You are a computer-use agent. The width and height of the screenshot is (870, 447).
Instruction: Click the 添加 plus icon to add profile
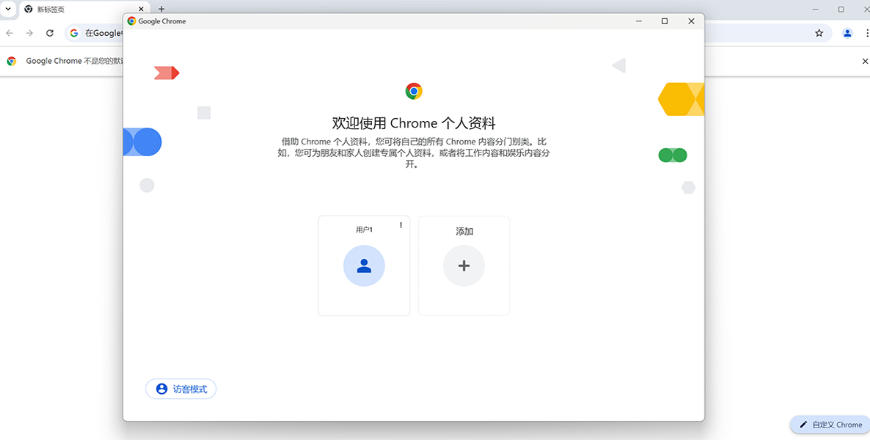pos(463,266)
